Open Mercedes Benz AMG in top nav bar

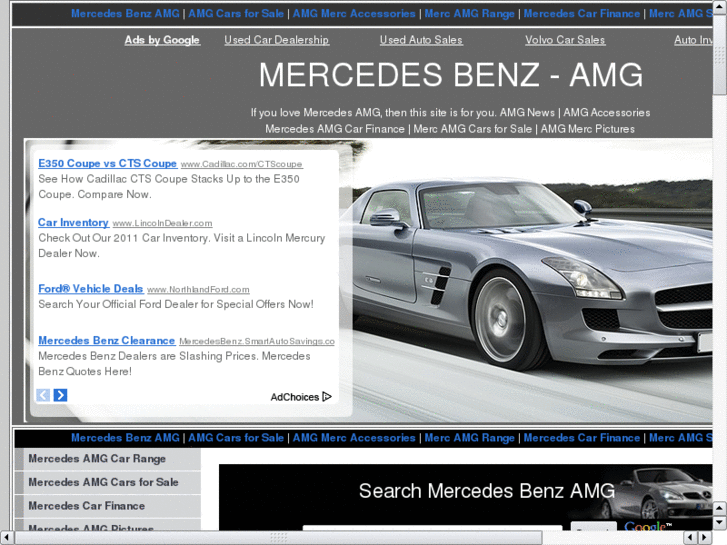[125, 13]
